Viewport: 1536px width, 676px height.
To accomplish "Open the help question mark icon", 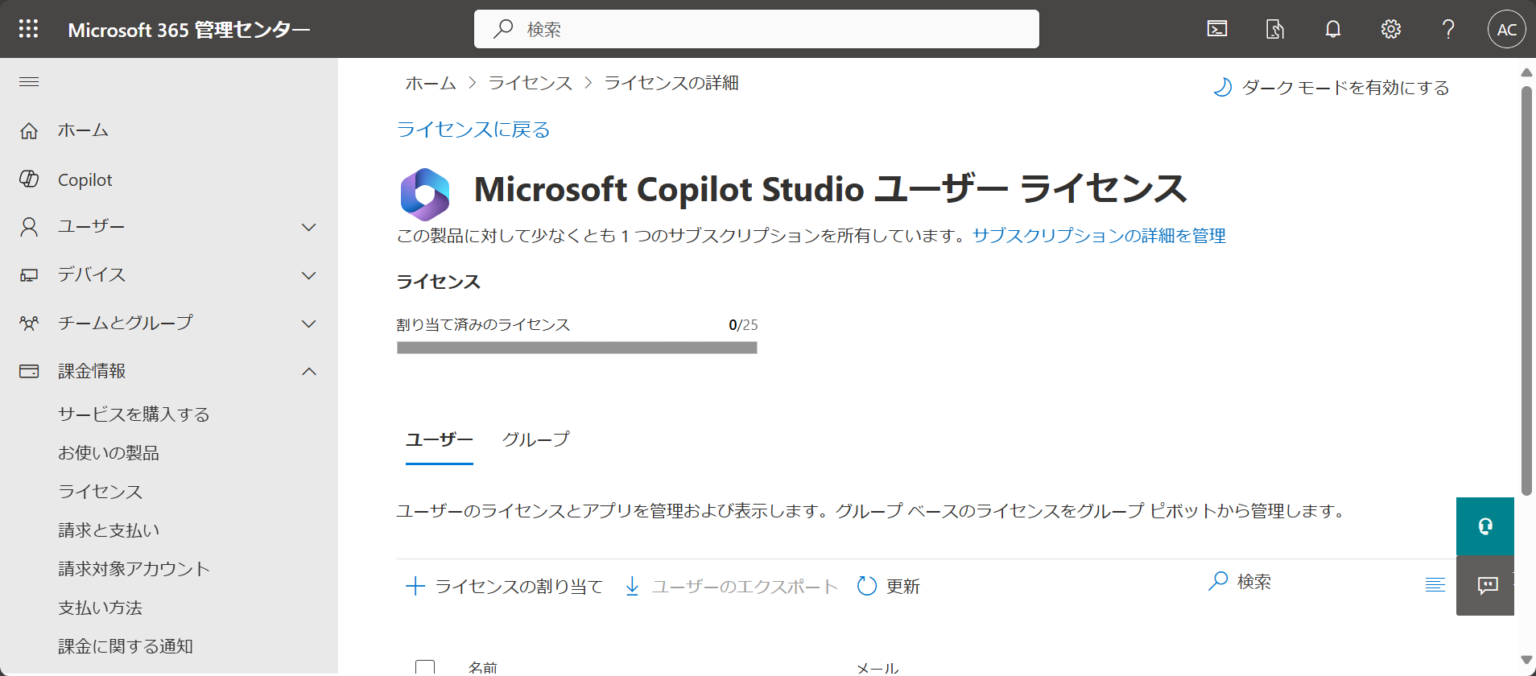I will [x=1448, y=29].
